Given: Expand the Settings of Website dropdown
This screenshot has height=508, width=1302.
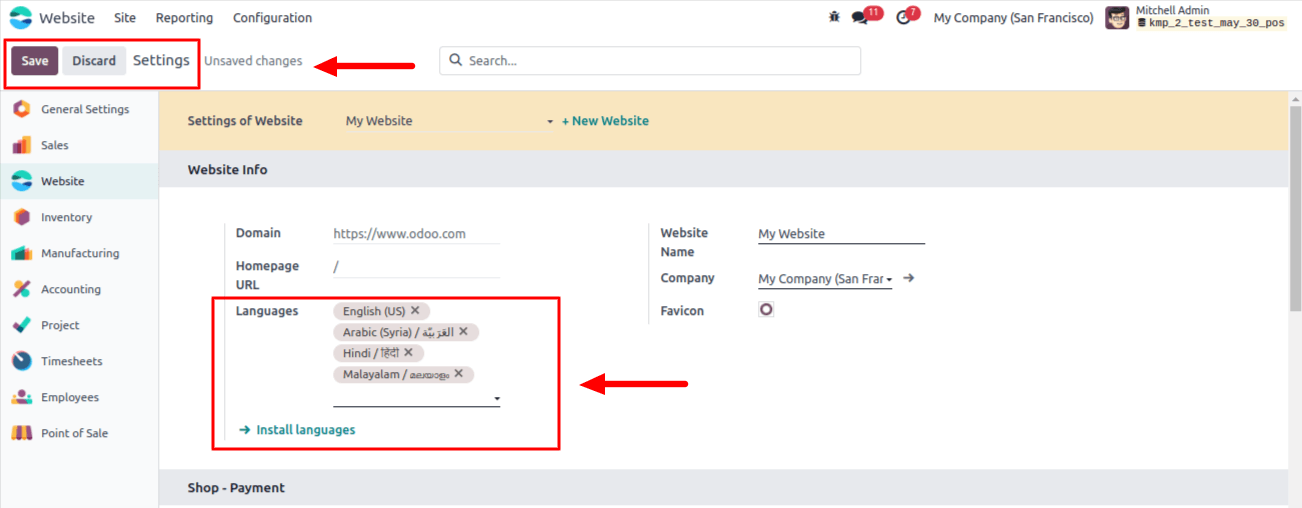Looking at the screenshot, I should pyautogui.click(x=549, y=121).
